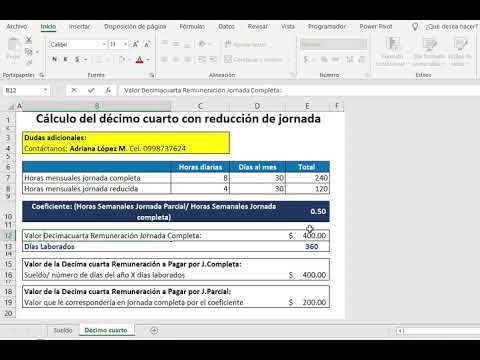Image resolution: width=480 pixels, height=360 pixels.
Task: Open the Archivo menu tab
Action: pos(17,26)
